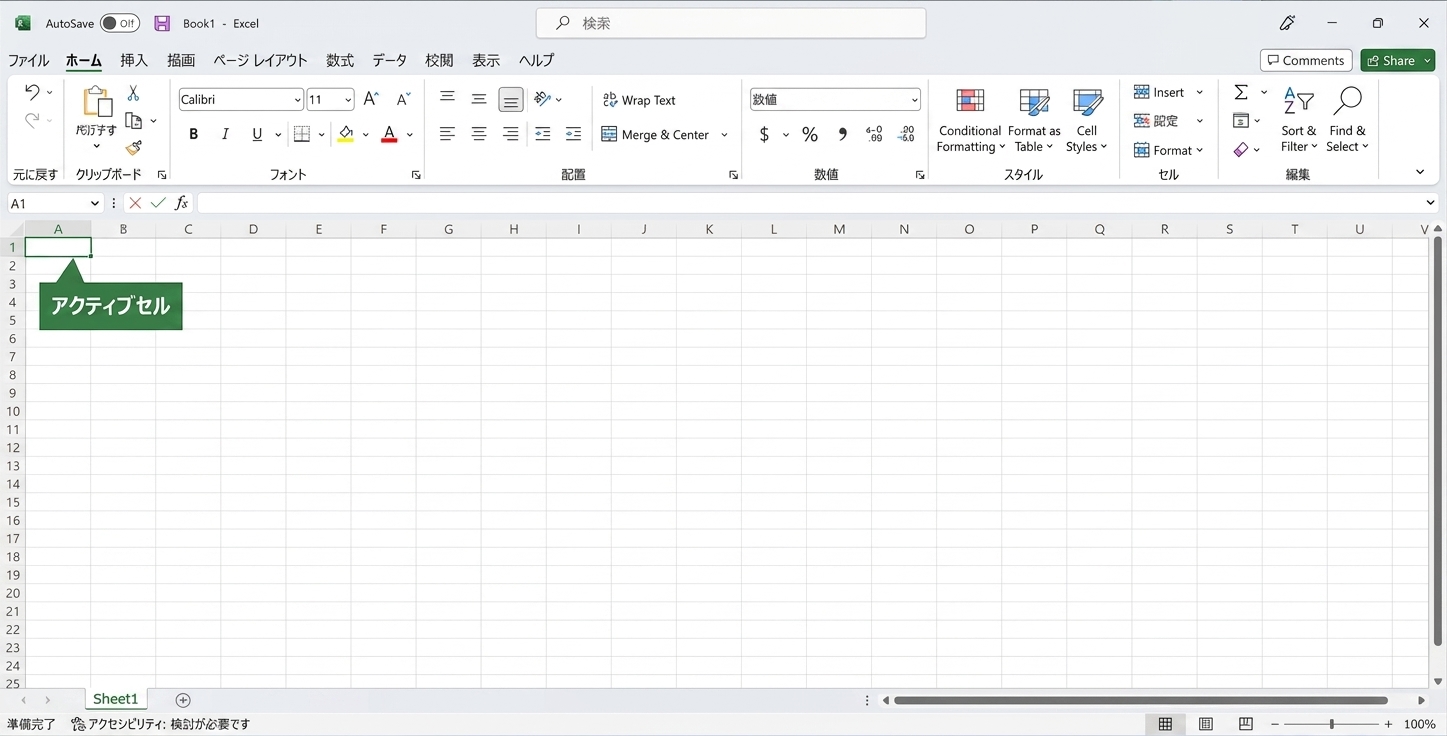The width and height of the screenshot is (1447, 736).
Task: Click the Undo arrow icon
Action: tap(32, 93)
